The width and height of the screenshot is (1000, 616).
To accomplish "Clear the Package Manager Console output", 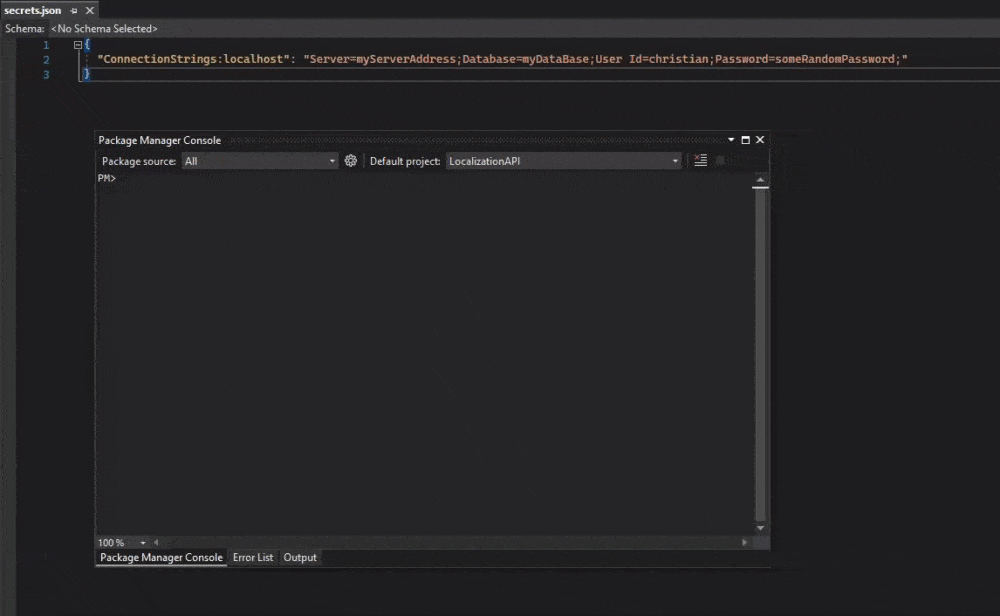I will tap(700, 160).
